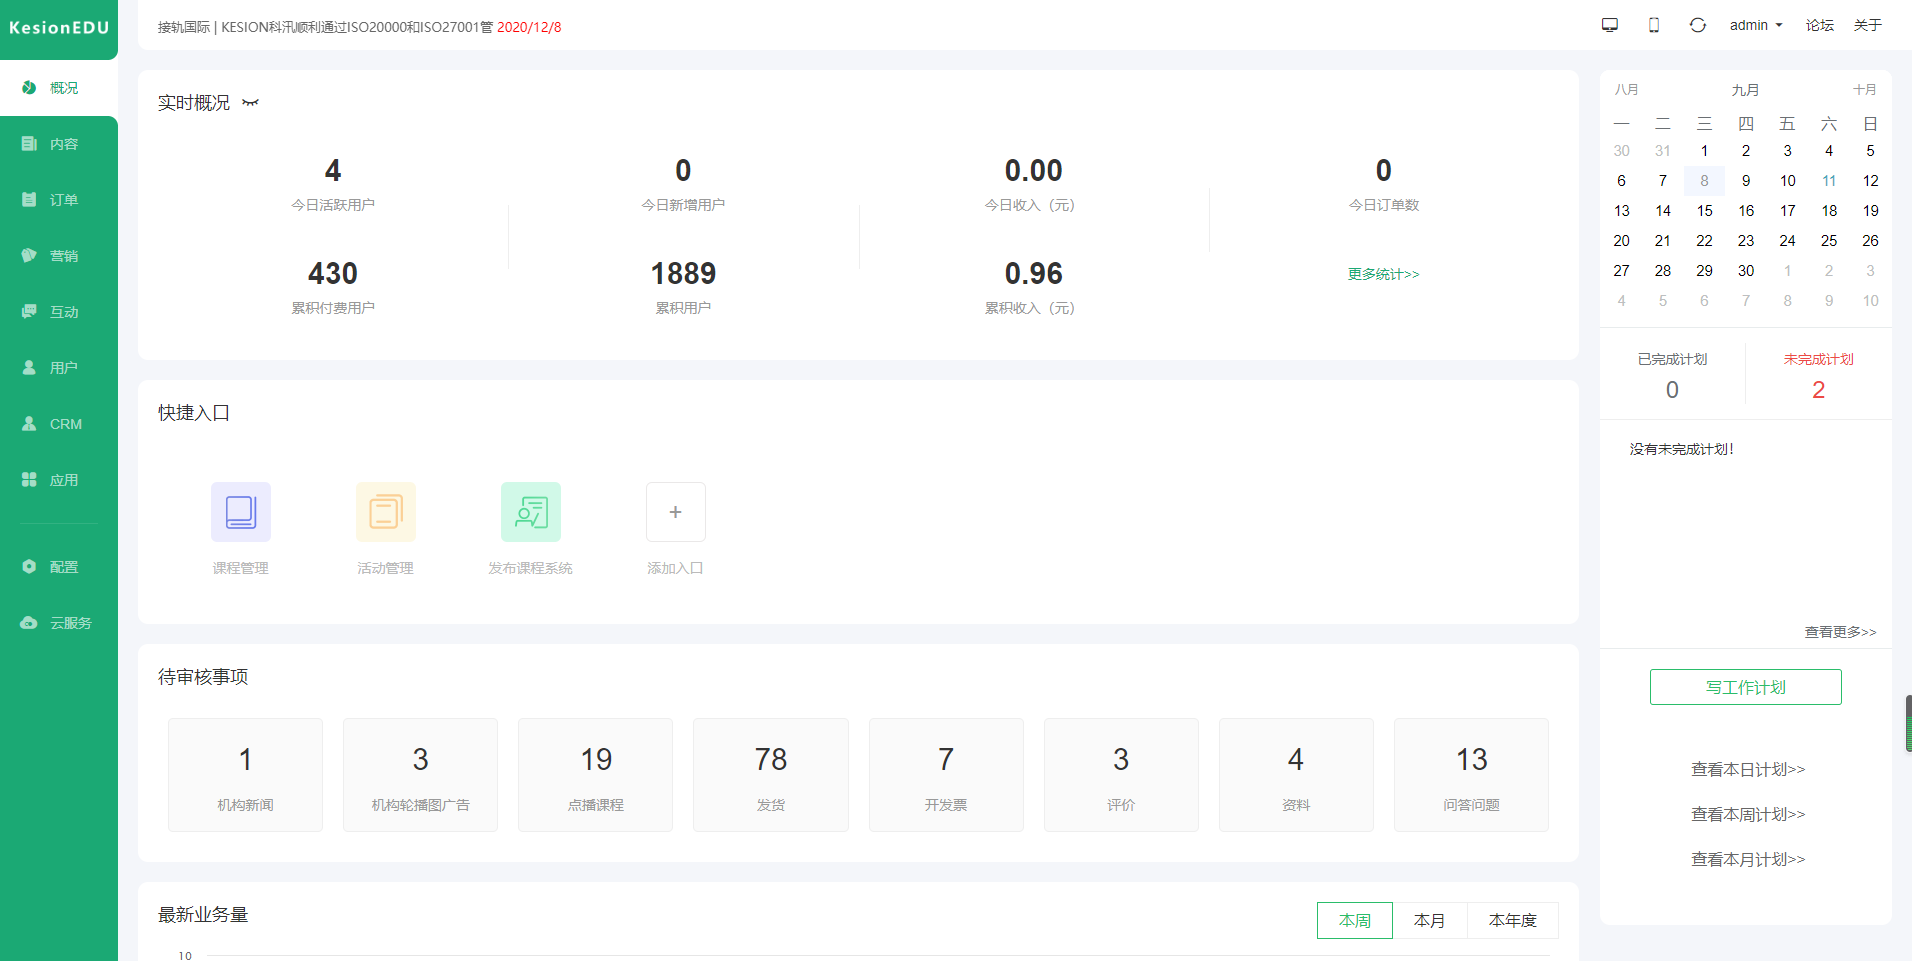Toggle the eye icon beside 实时概况
The height and width of the screenshot is (961, 1912).
(x=250, y=103)
